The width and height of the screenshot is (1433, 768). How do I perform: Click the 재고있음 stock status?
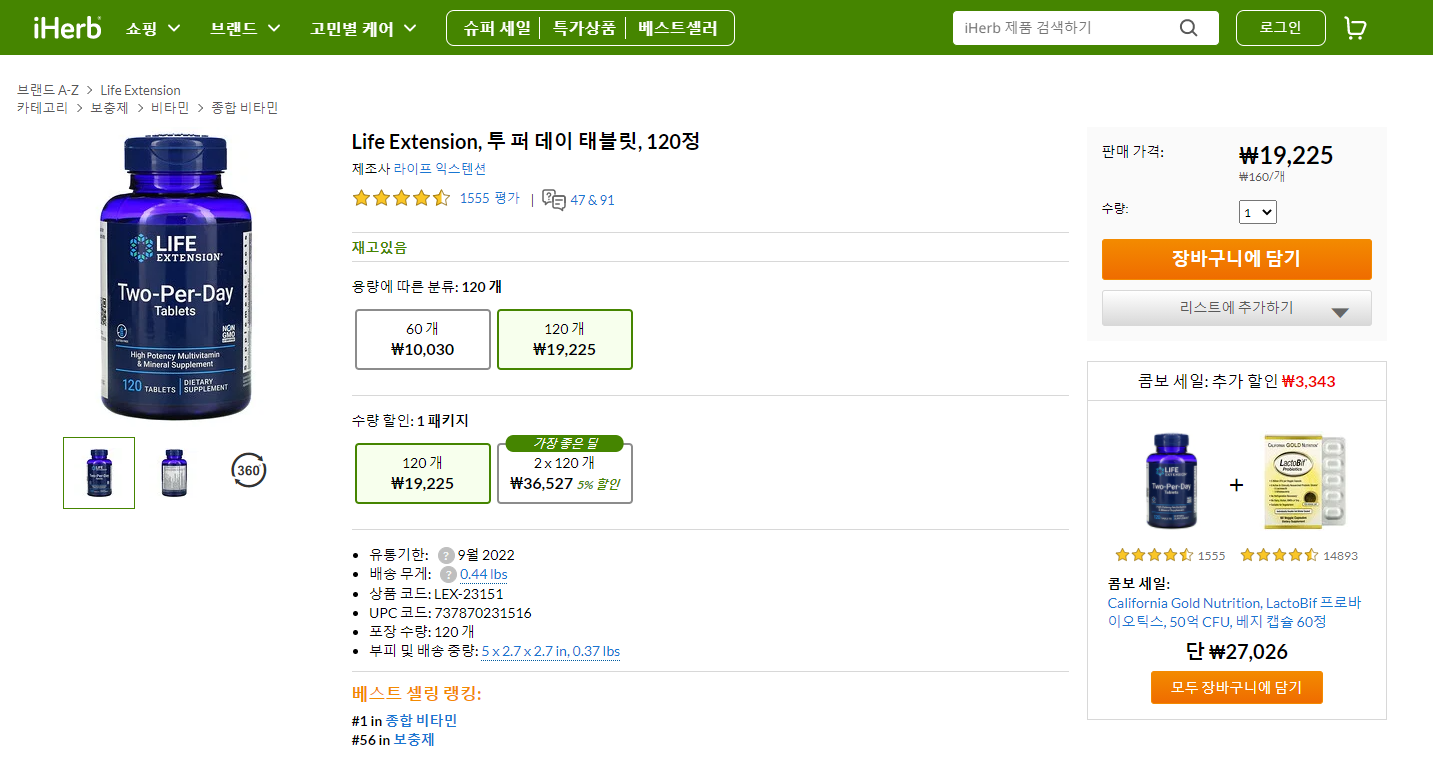click(379, 247)
